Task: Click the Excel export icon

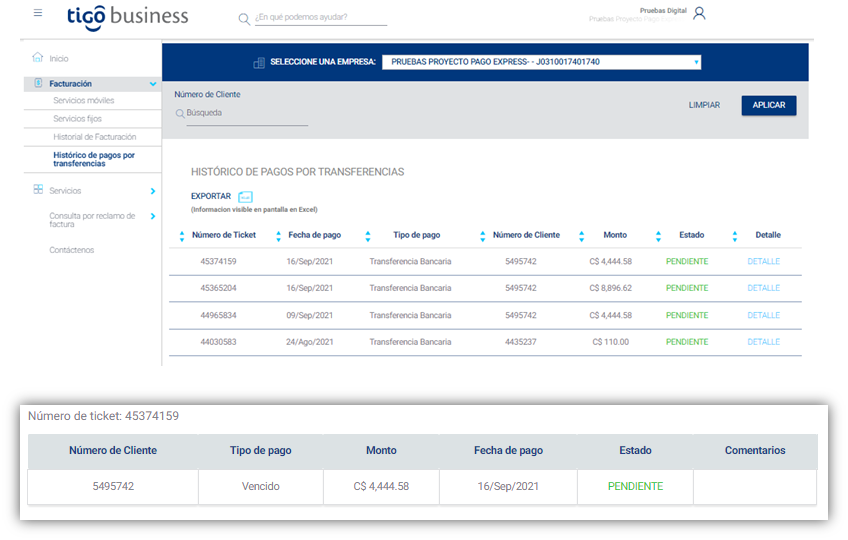Action: 245,197
